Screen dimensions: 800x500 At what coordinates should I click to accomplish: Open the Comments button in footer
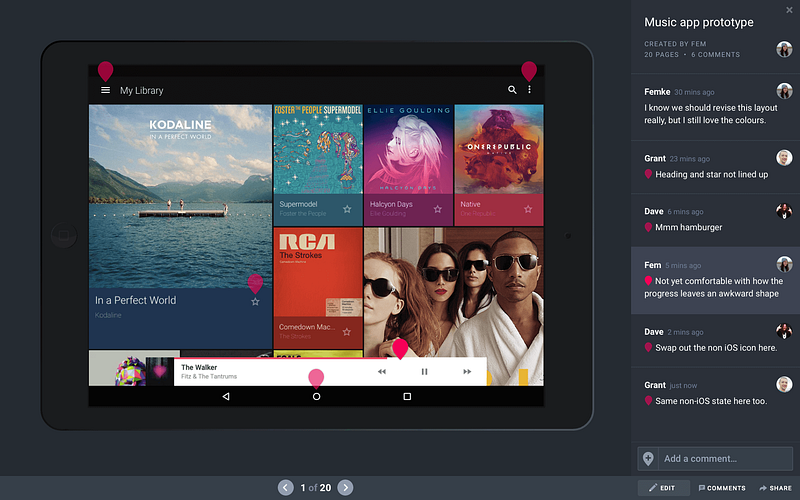coord(722,488)
